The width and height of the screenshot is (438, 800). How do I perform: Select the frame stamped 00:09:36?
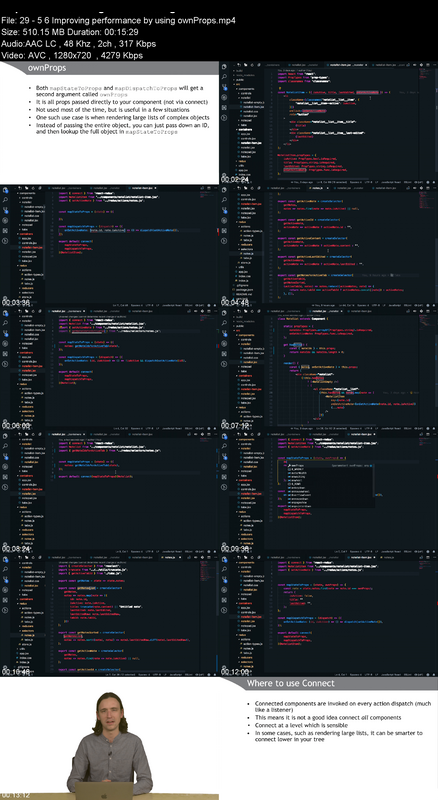(329, 493)
